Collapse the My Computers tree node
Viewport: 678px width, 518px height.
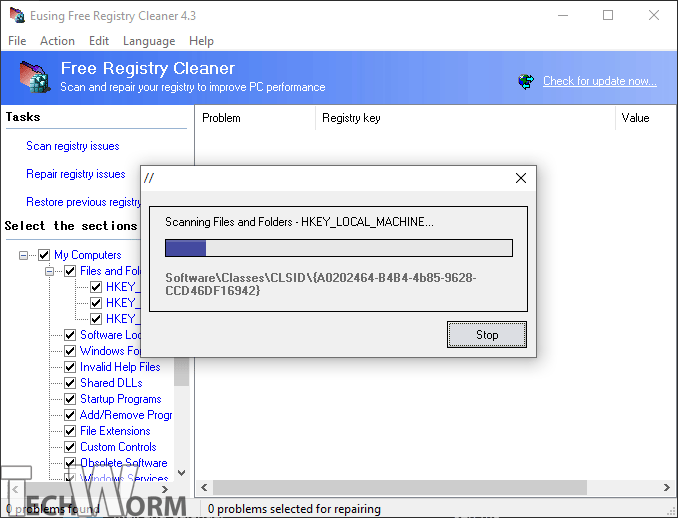(23, 255)
